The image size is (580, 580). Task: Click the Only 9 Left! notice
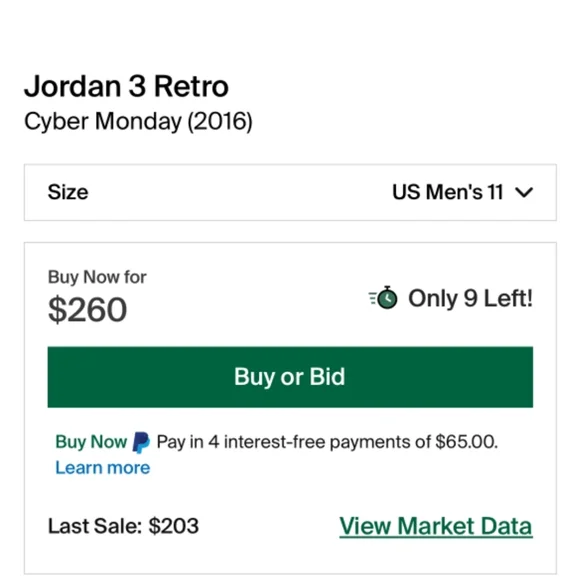point(470,298)
